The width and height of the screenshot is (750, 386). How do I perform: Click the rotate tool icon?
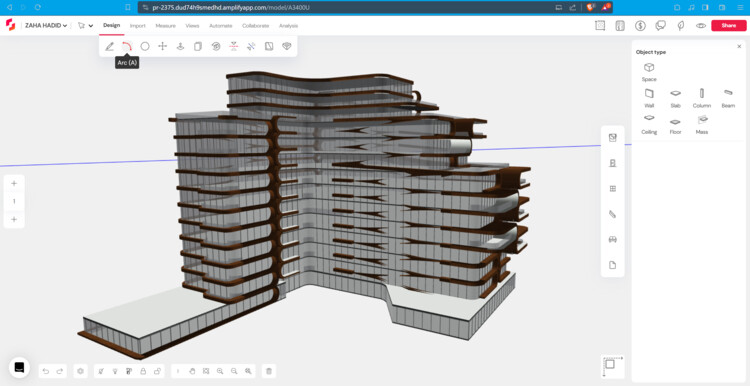[x=216, y=46]
